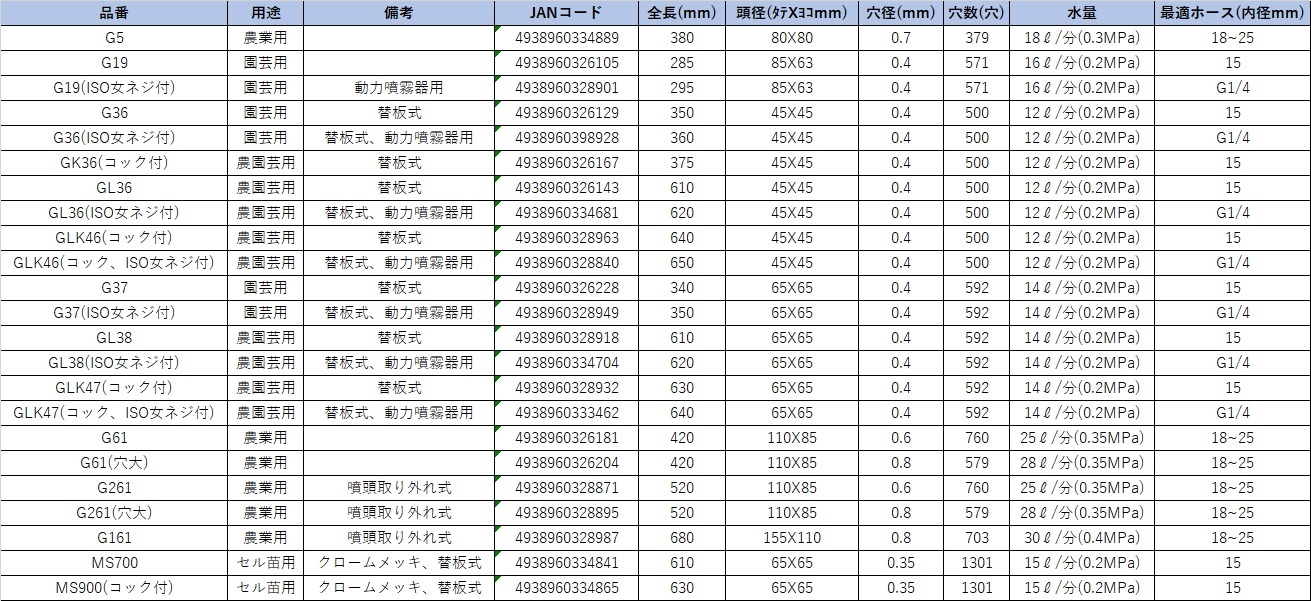Screen dimensions: 1311x601
Task: Select the MS700 product cell
Action: click(114, 563)
